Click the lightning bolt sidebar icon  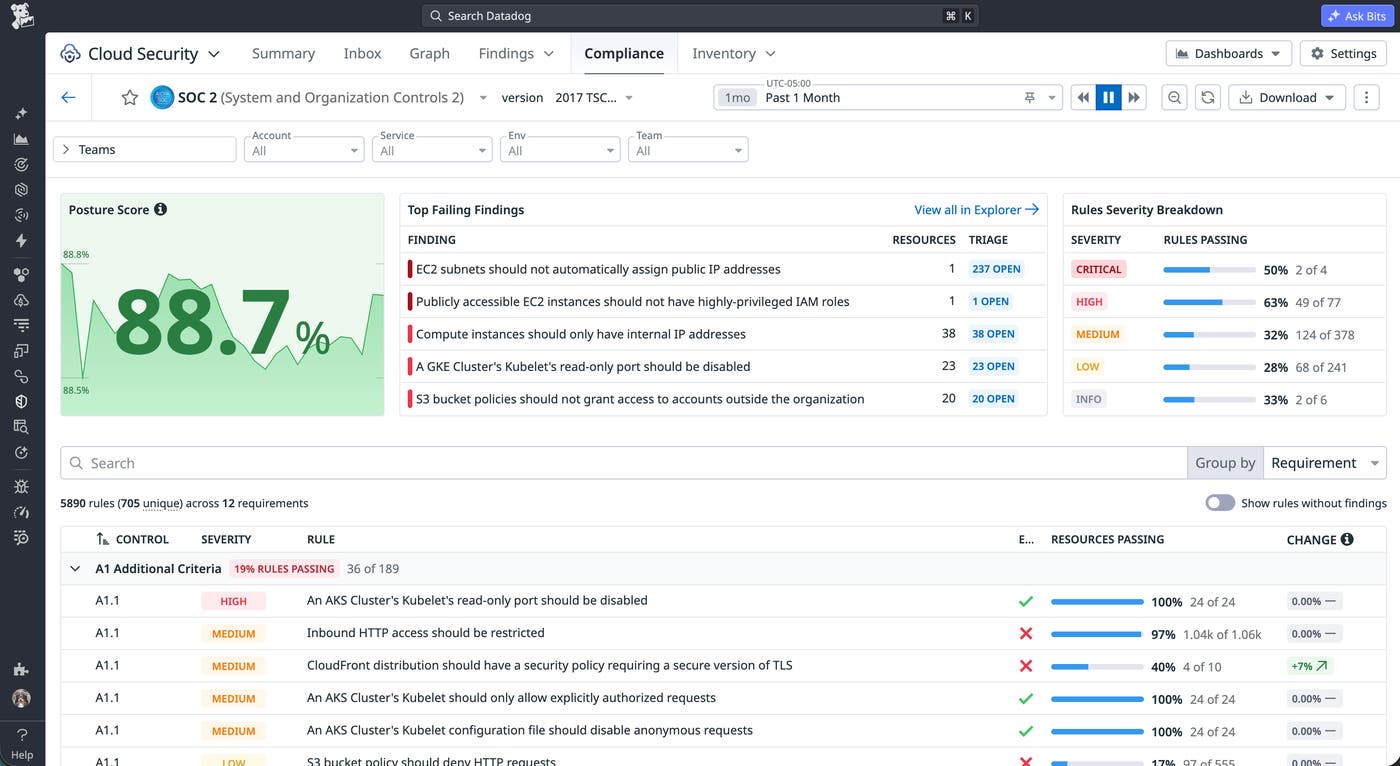pyautogui.click(x=21, y=240)
